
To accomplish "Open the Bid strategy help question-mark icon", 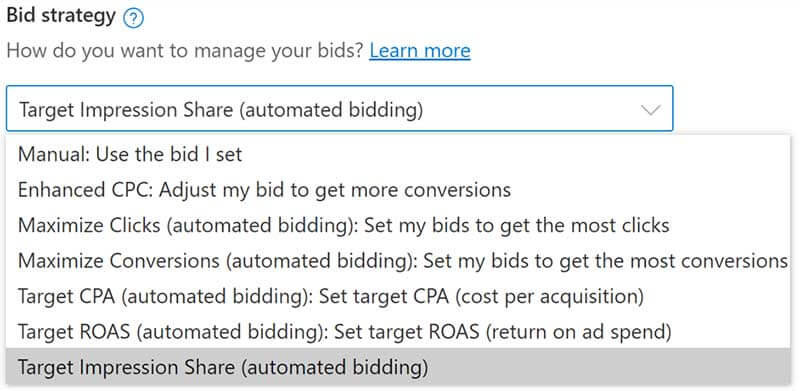I will click(134, 19).
